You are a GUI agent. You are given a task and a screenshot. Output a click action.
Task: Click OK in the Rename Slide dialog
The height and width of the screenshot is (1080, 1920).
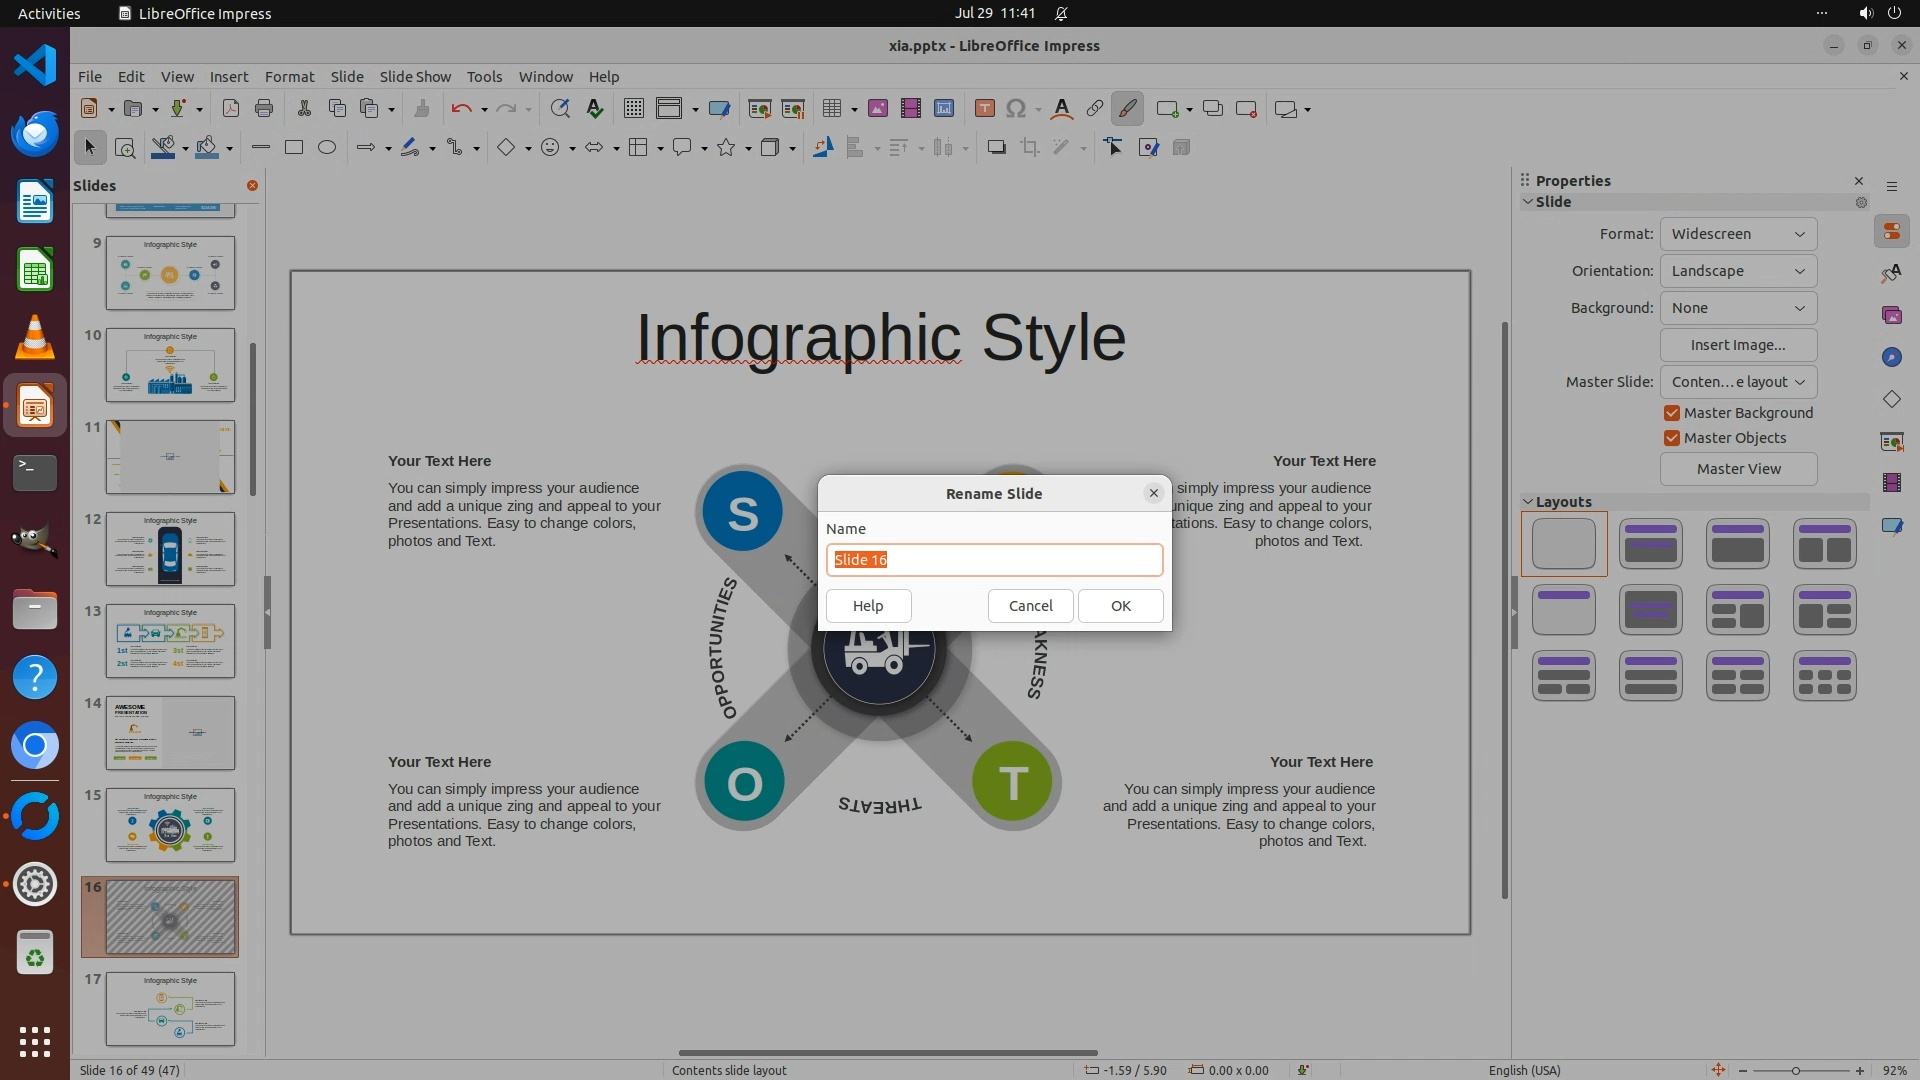coord(1120,606)
